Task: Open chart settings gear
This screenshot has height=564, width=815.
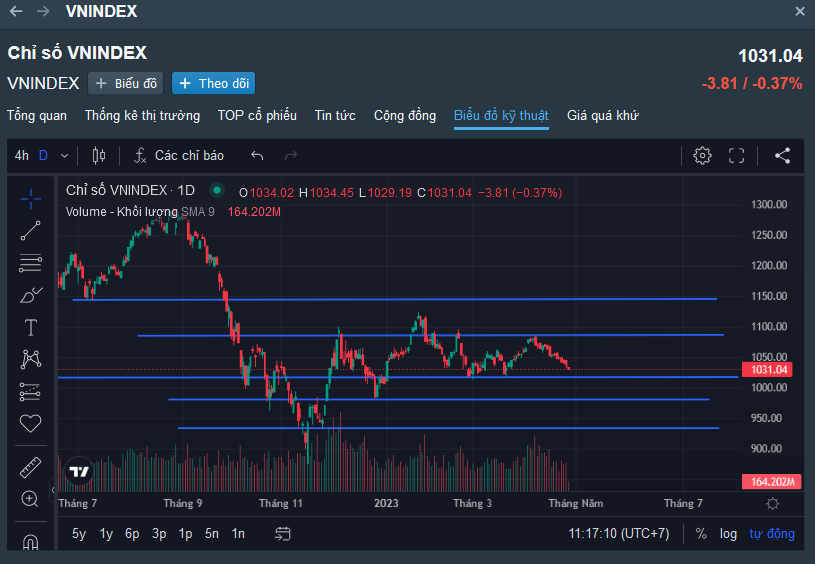Action: click(x=702, y=155)
